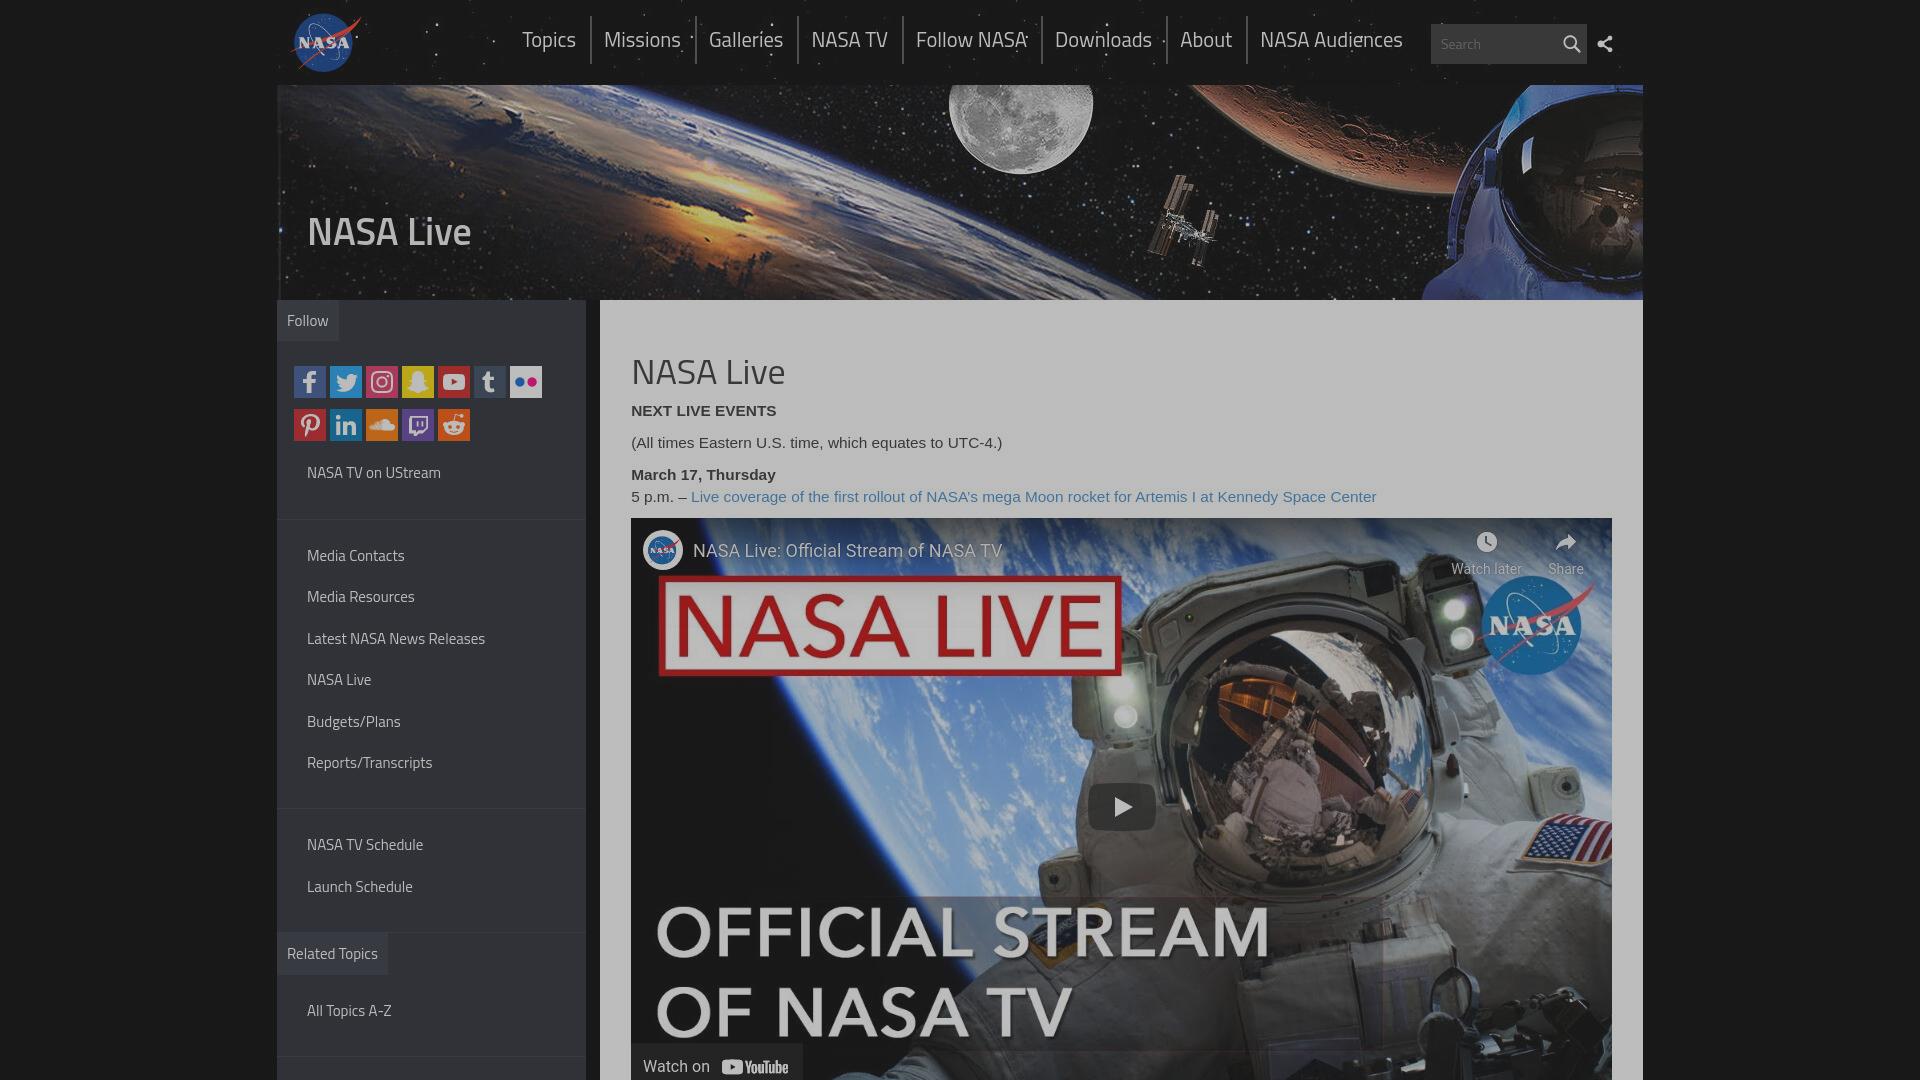Image resolution: width=1920 pixels, height=1080 pixels.
Task: Click video title NASA Live: Official Stream
Action: [847, 551]
